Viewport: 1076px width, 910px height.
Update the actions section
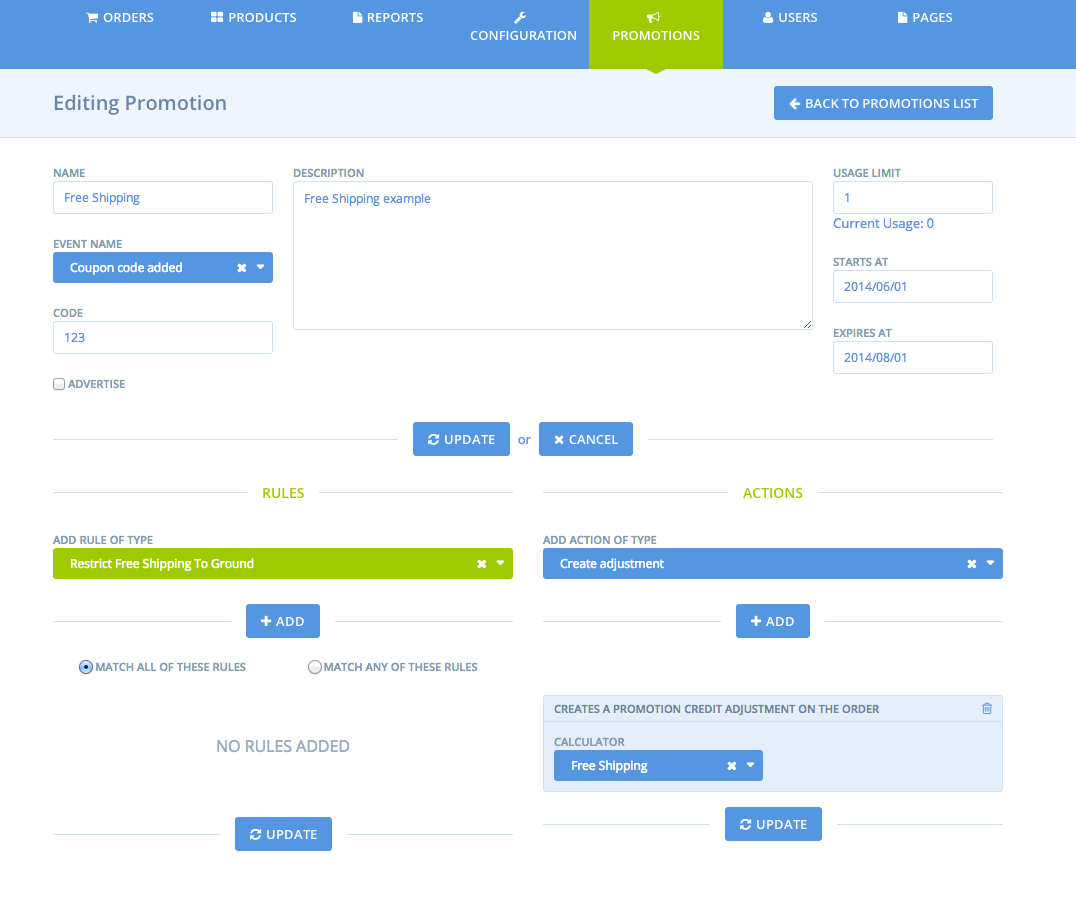(773, 824)
